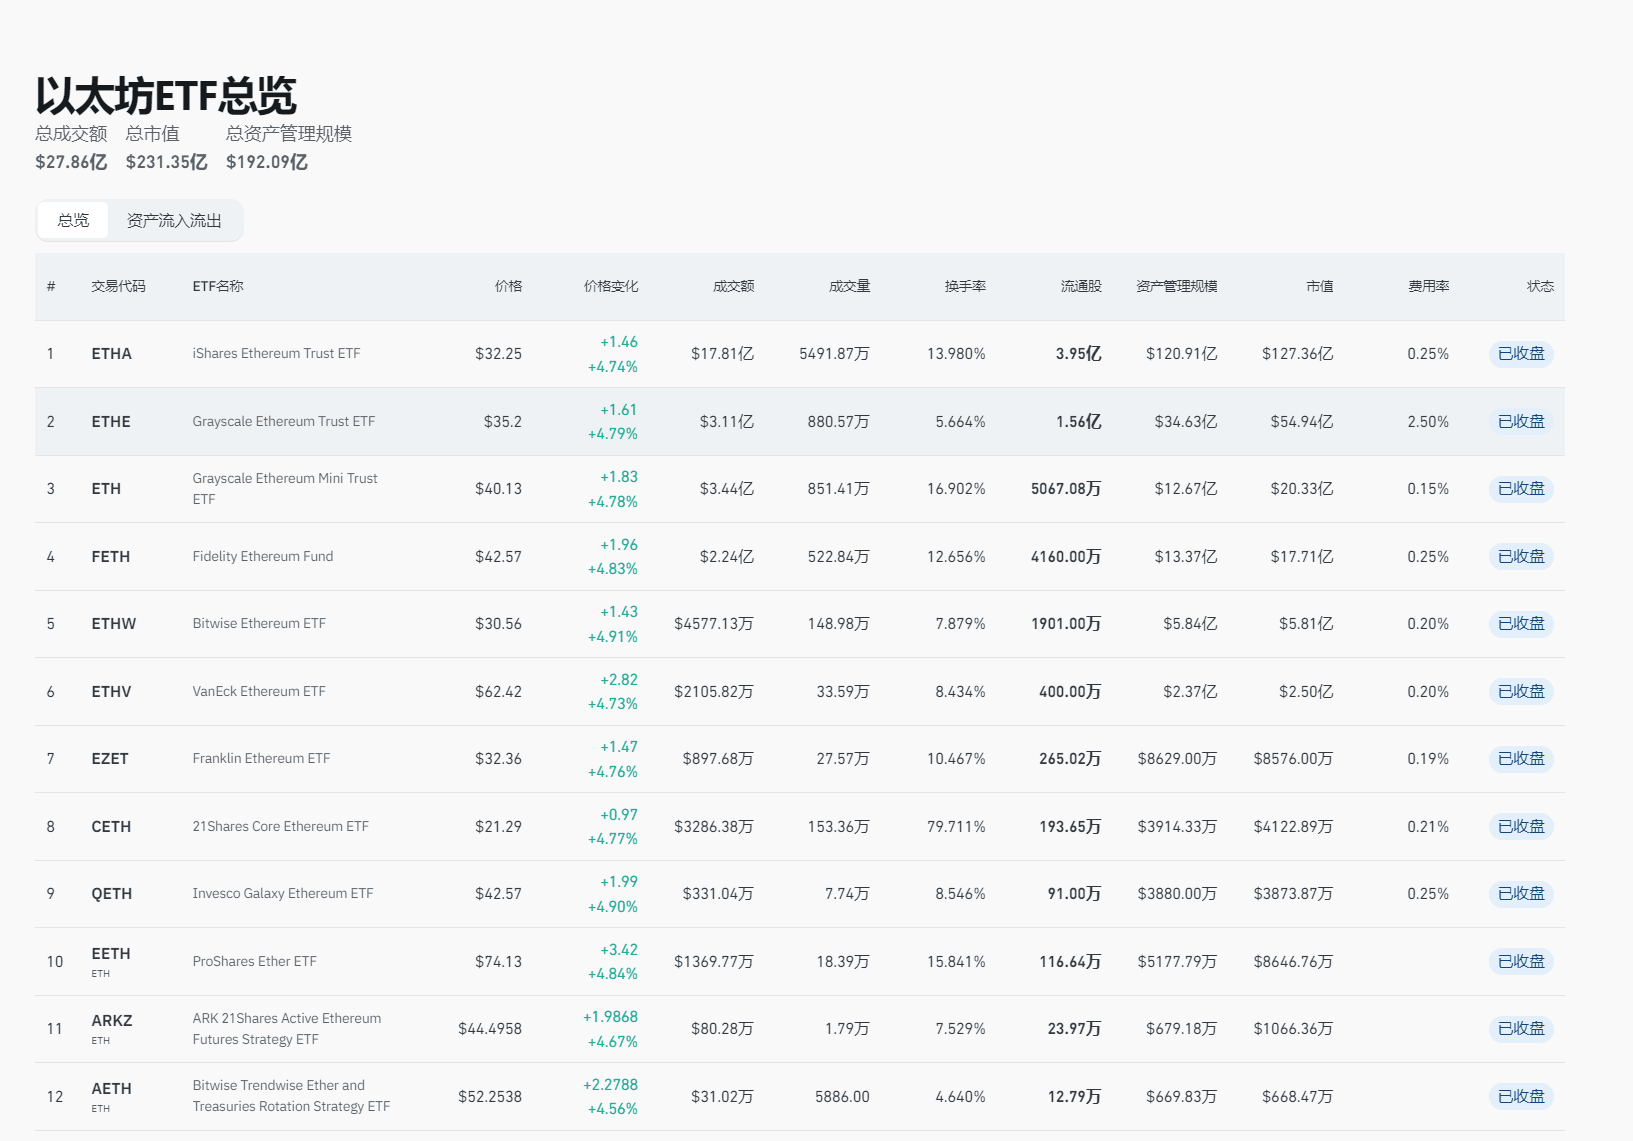
Task: Open the ETHV ticker link
Action: coord(111,692)
